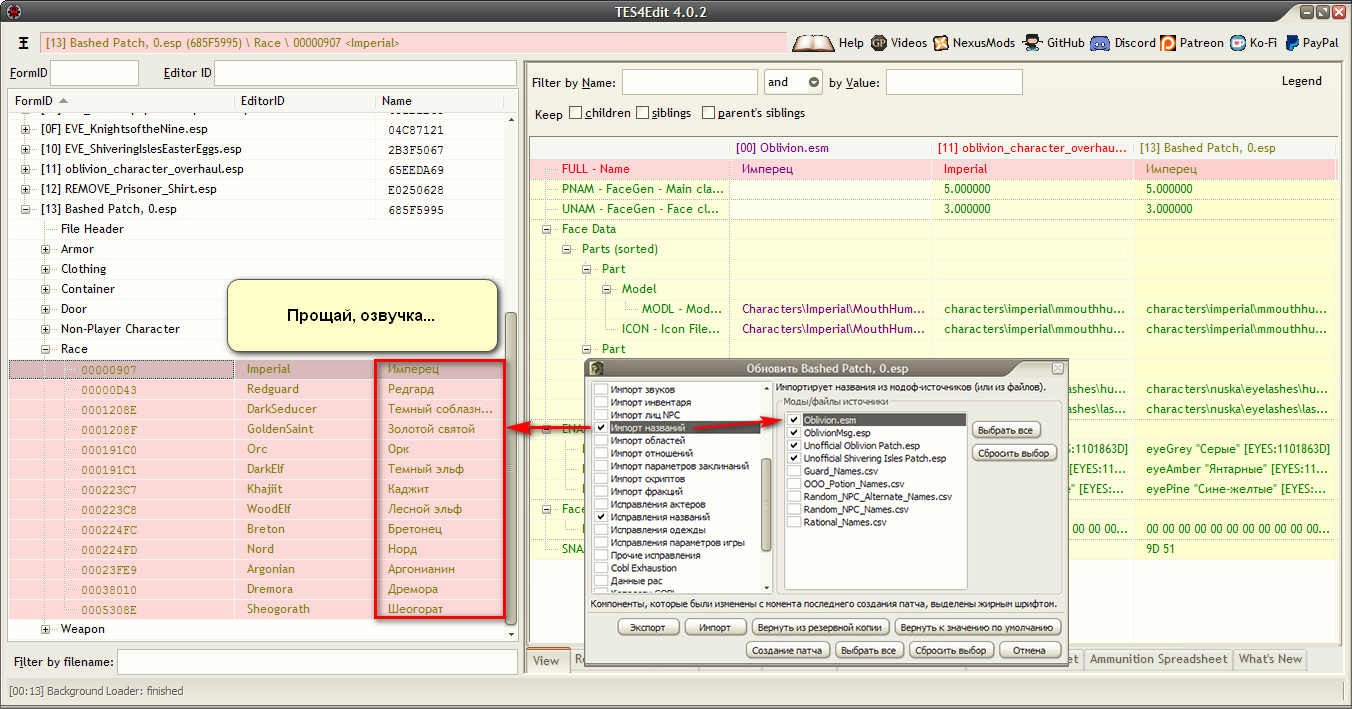Enable the Keep children checkbox
Image resolution: width=1352 pixels, height=709 pixels.
(x=575, y=113)
